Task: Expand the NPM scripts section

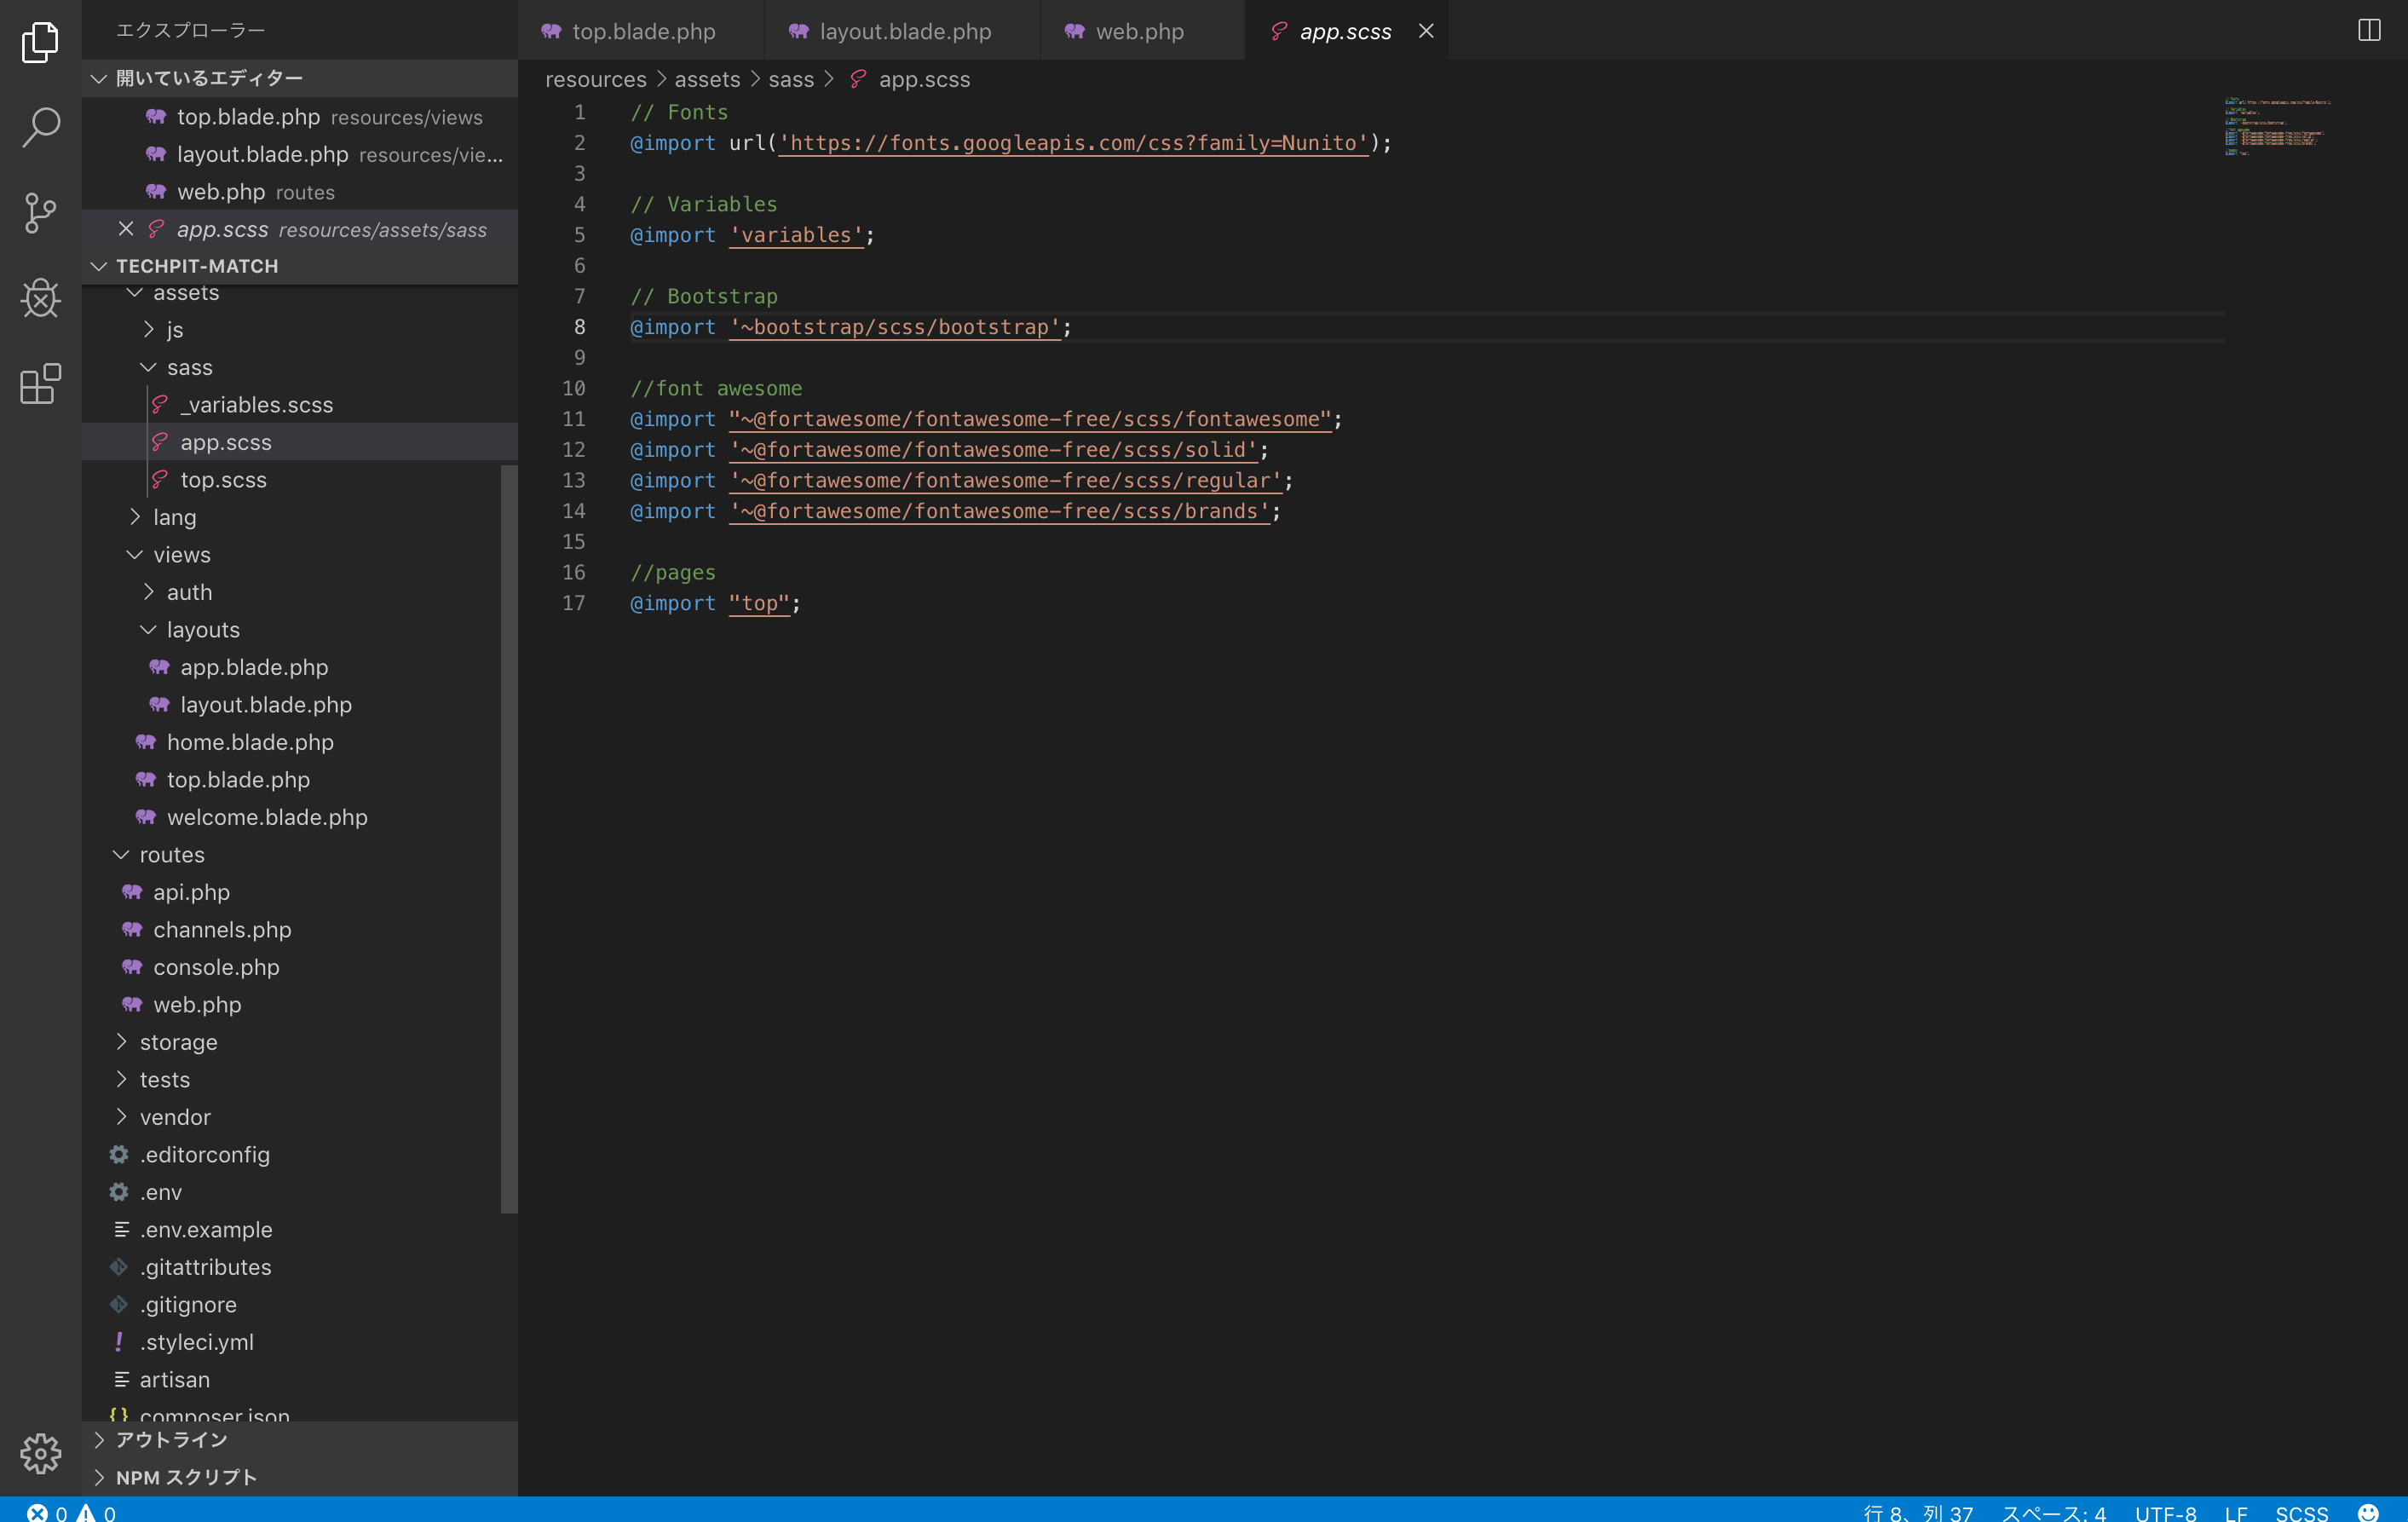Action: pos(300,1478)
